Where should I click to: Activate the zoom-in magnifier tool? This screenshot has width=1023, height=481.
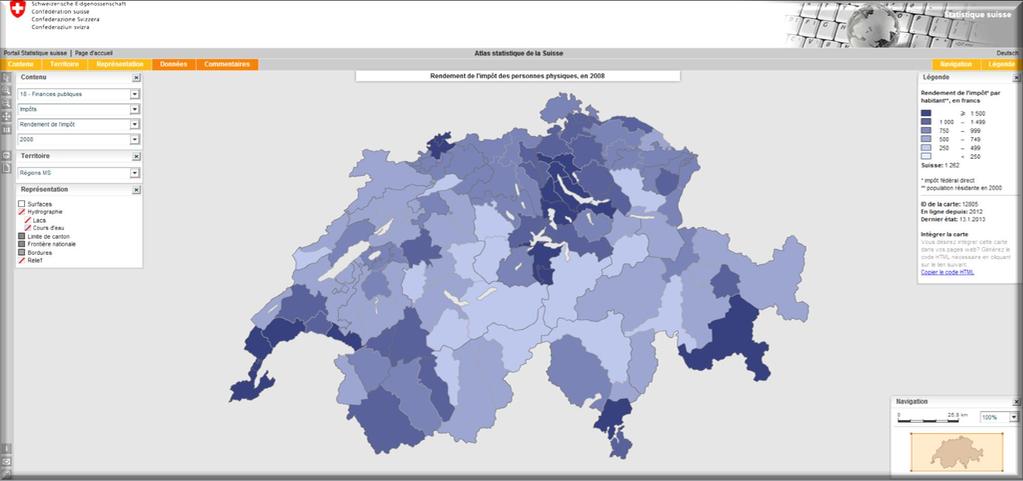(7, 90)
